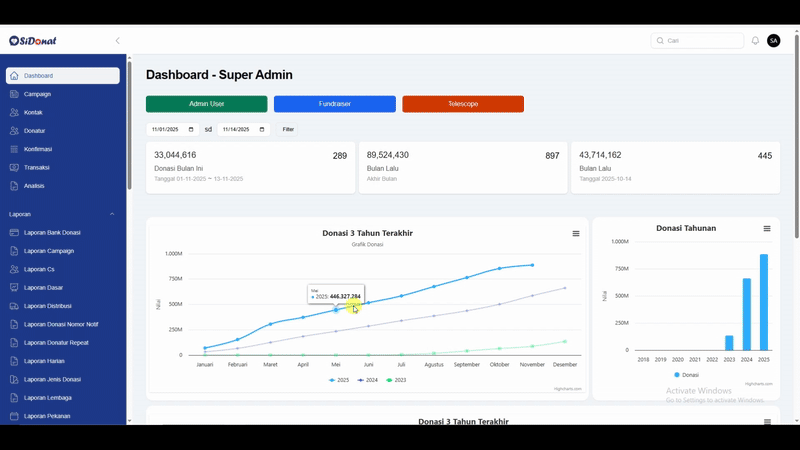Screen dimensions: 800x450
Task: Toggle the 2025 series in the legend
Action: point(339,380)
